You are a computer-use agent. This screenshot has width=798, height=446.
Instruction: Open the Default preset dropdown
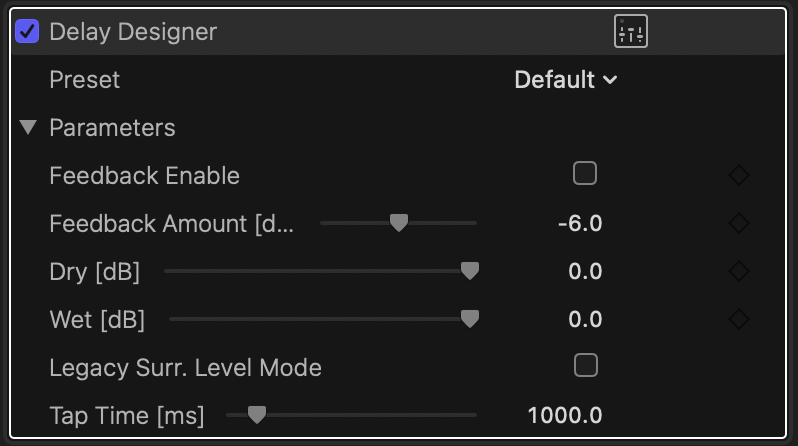(565, 79)
